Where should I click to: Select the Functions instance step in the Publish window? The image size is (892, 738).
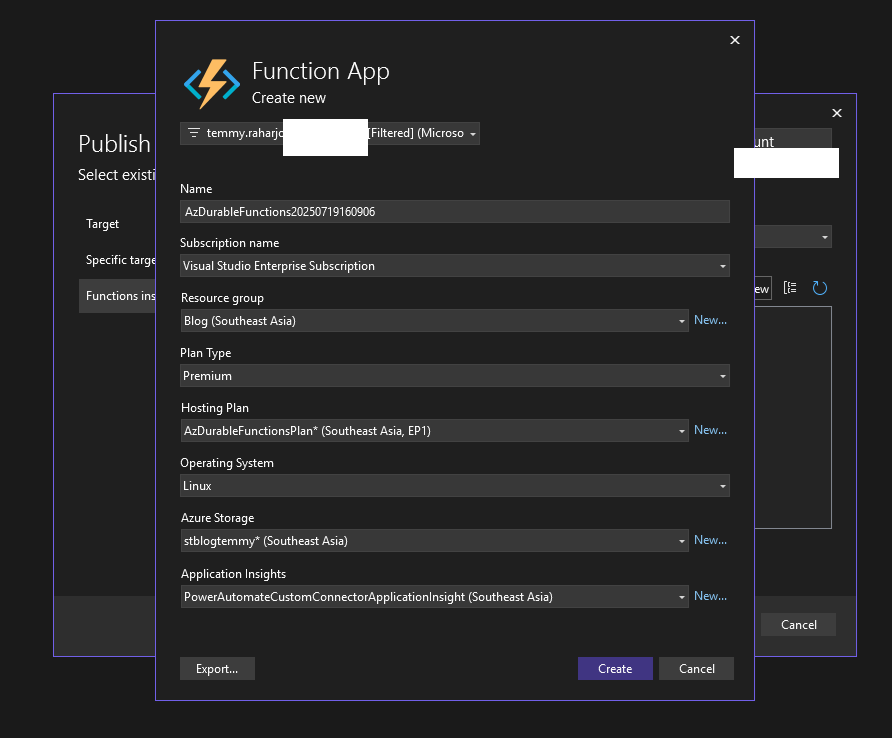coord(117,296)
